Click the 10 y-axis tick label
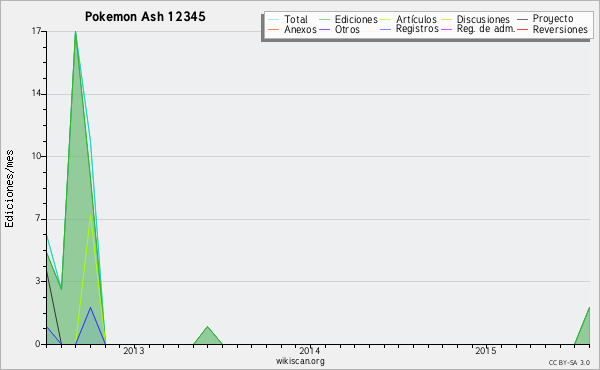This screenshot has height=370, width=600. 36,156
